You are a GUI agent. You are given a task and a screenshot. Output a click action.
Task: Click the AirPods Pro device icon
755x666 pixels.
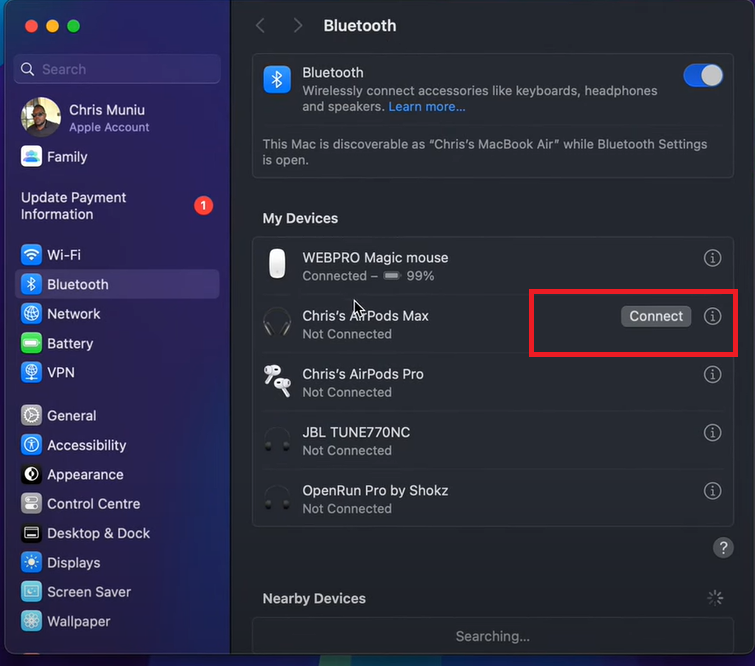[x=277, y=381]
